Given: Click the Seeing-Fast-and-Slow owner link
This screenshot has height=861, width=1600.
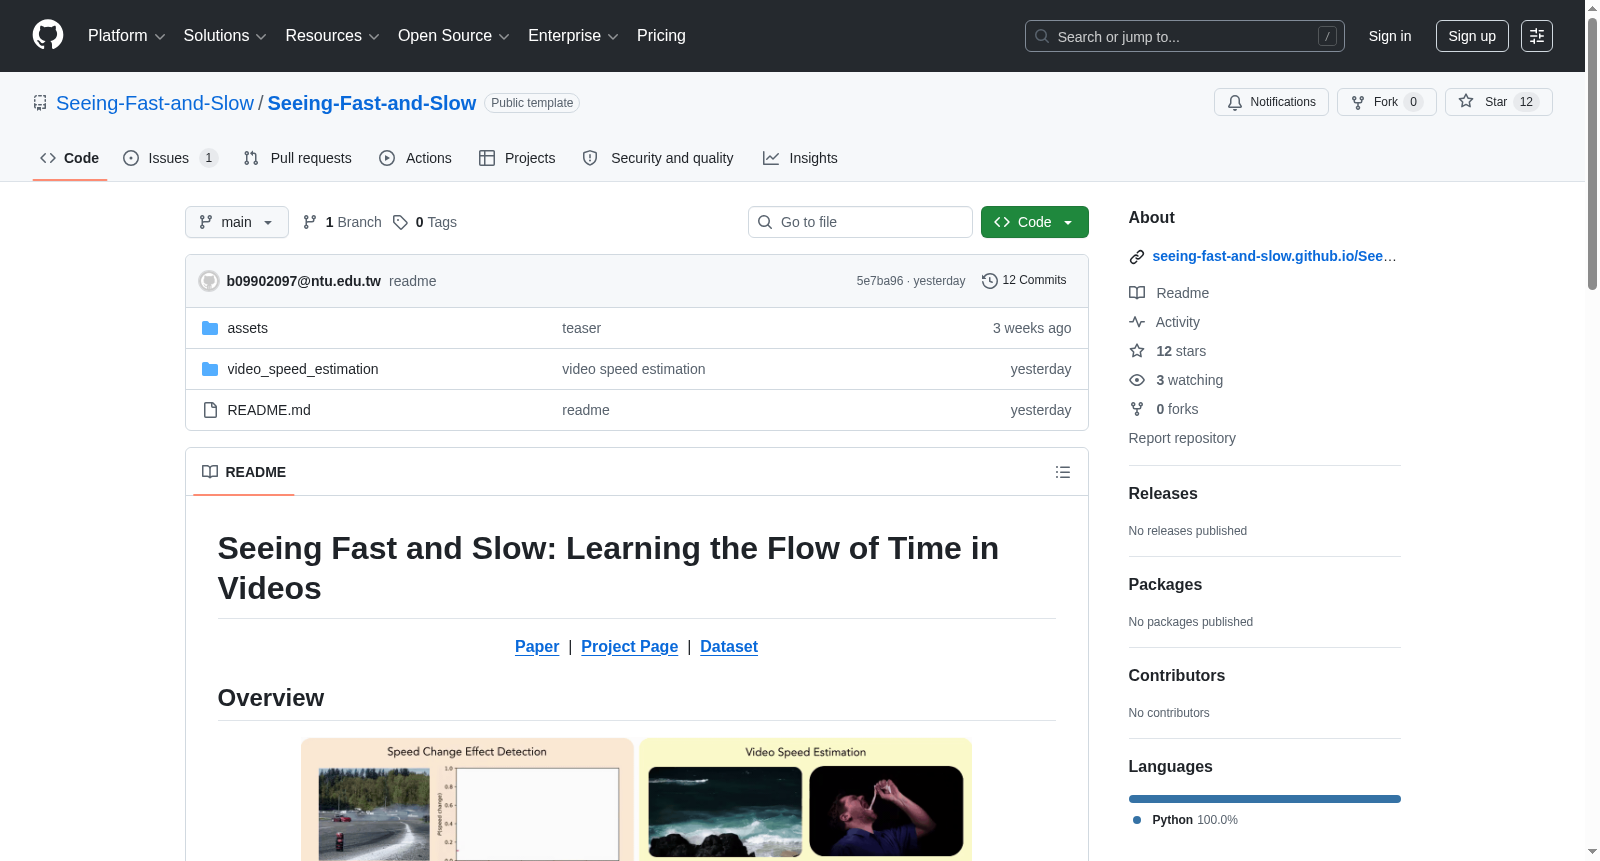Looking at the screenshot, I should coord(155,103).
